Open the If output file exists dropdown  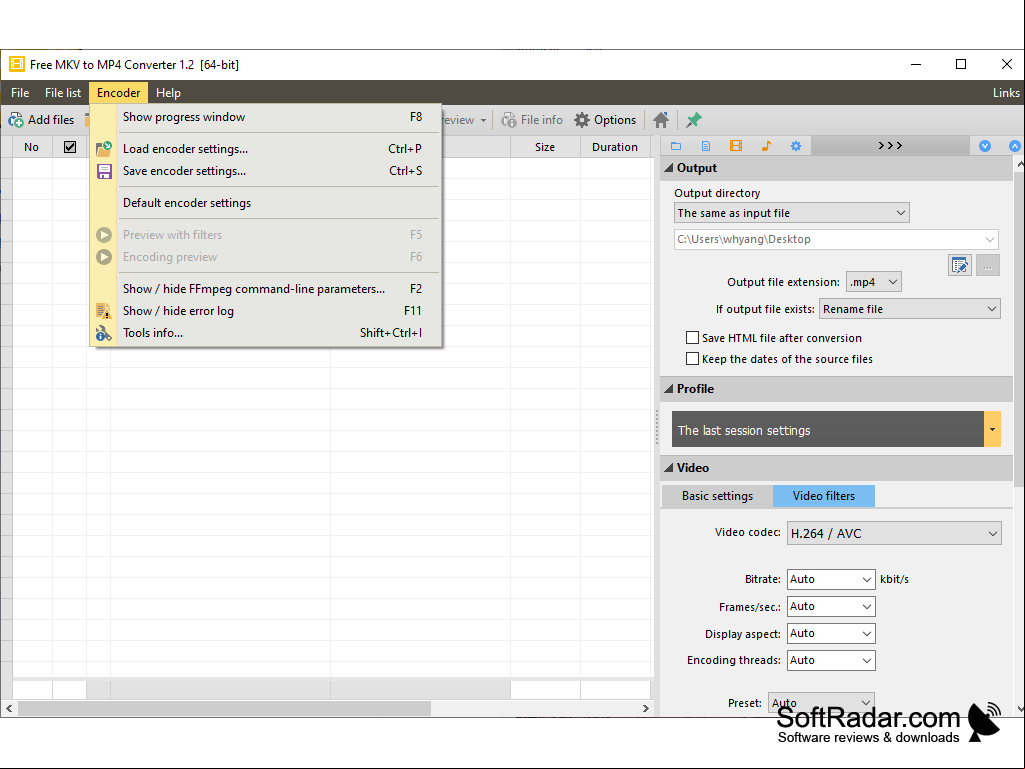pyautogui.click(x=909, y=309)
